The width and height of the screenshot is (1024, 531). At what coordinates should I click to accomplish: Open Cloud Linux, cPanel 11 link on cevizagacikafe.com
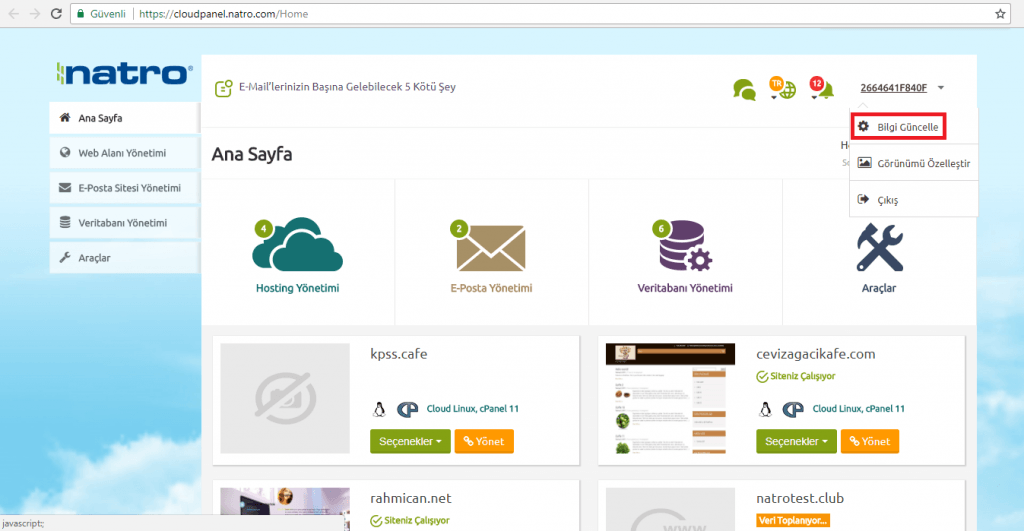point(859,409)
